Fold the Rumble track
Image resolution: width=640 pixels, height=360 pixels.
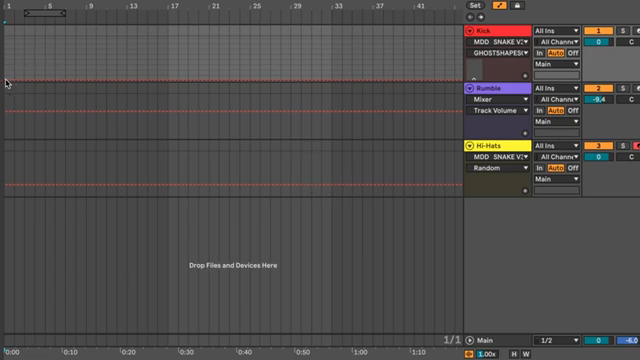(x=470, y=88)
